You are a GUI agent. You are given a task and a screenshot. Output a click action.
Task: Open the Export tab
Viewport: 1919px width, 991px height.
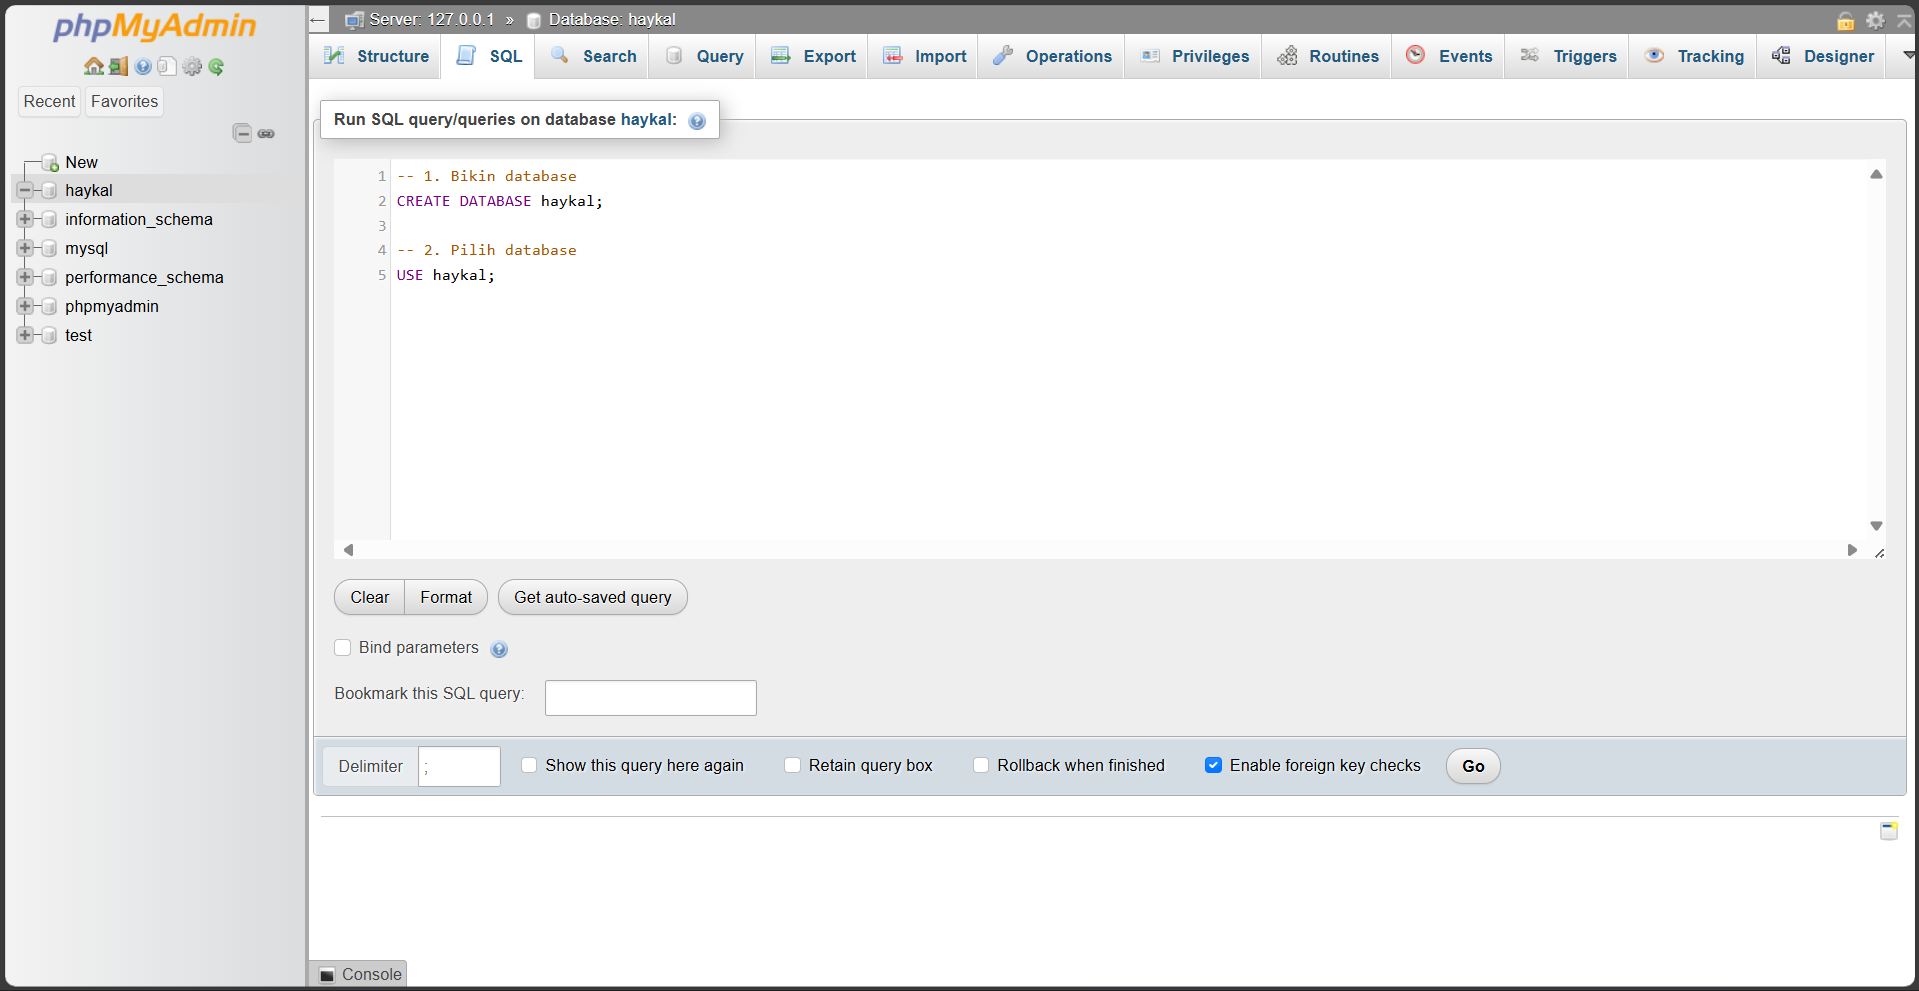[827, 56]
